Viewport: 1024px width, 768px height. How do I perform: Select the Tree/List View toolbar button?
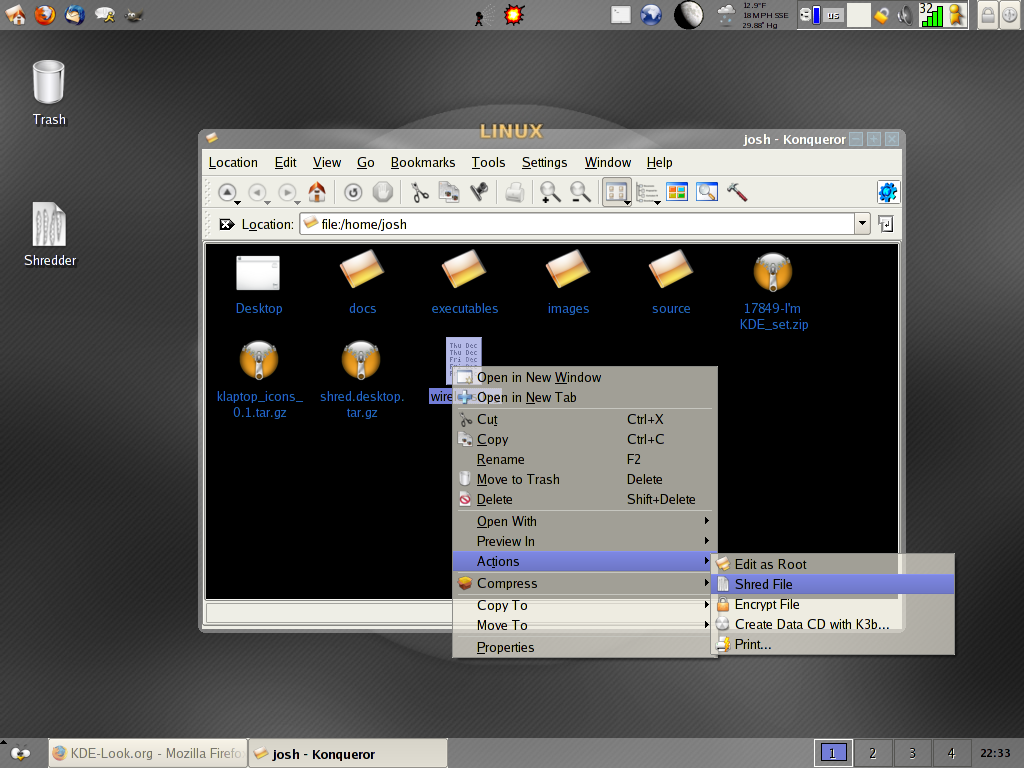tap(646, 192)
